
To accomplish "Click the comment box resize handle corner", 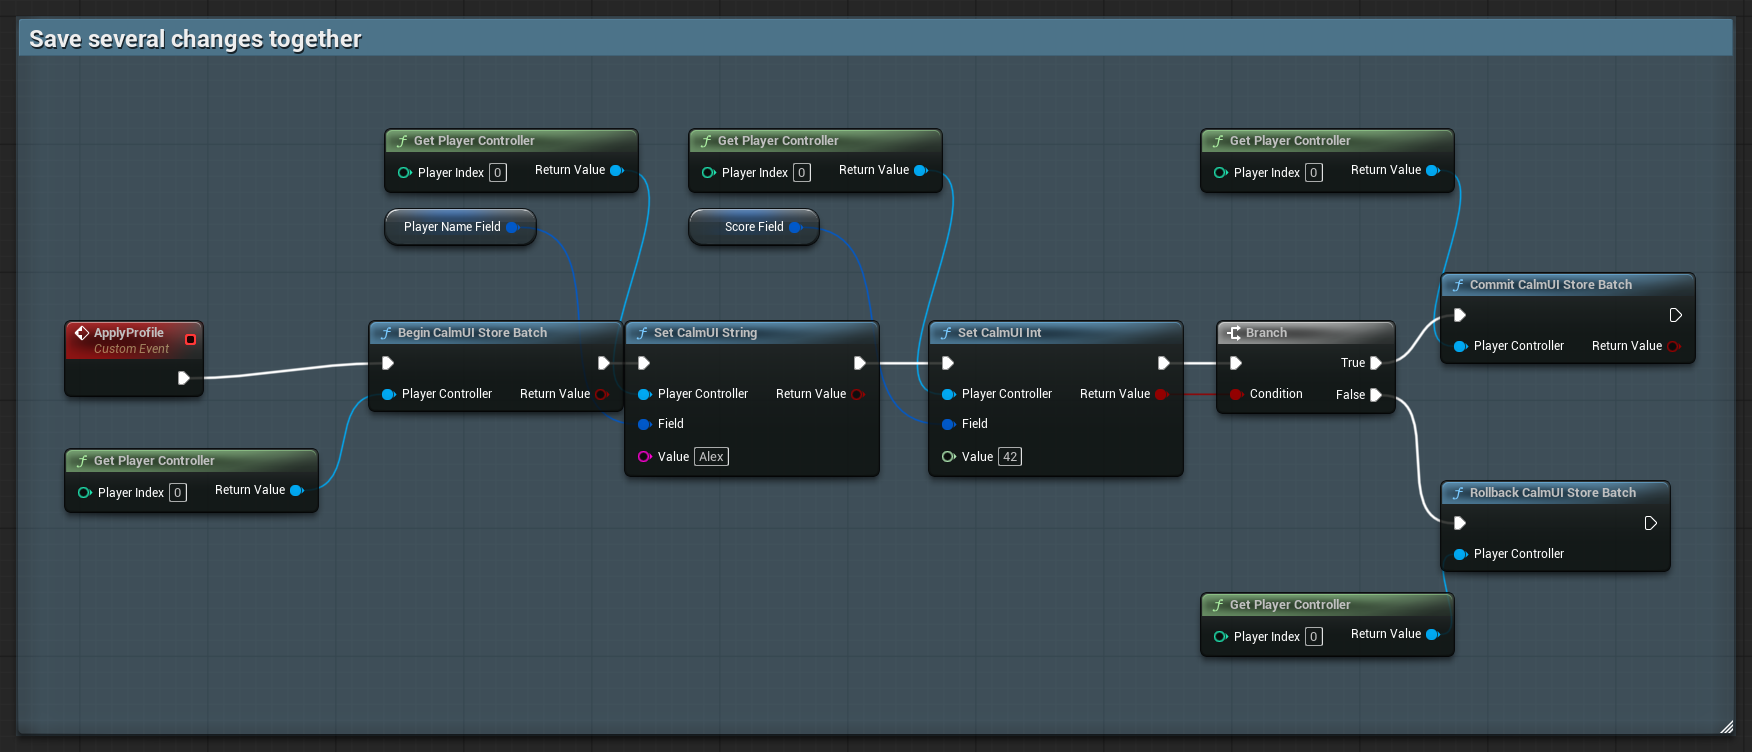I will pyautogui.click(x=1726, y=726).
